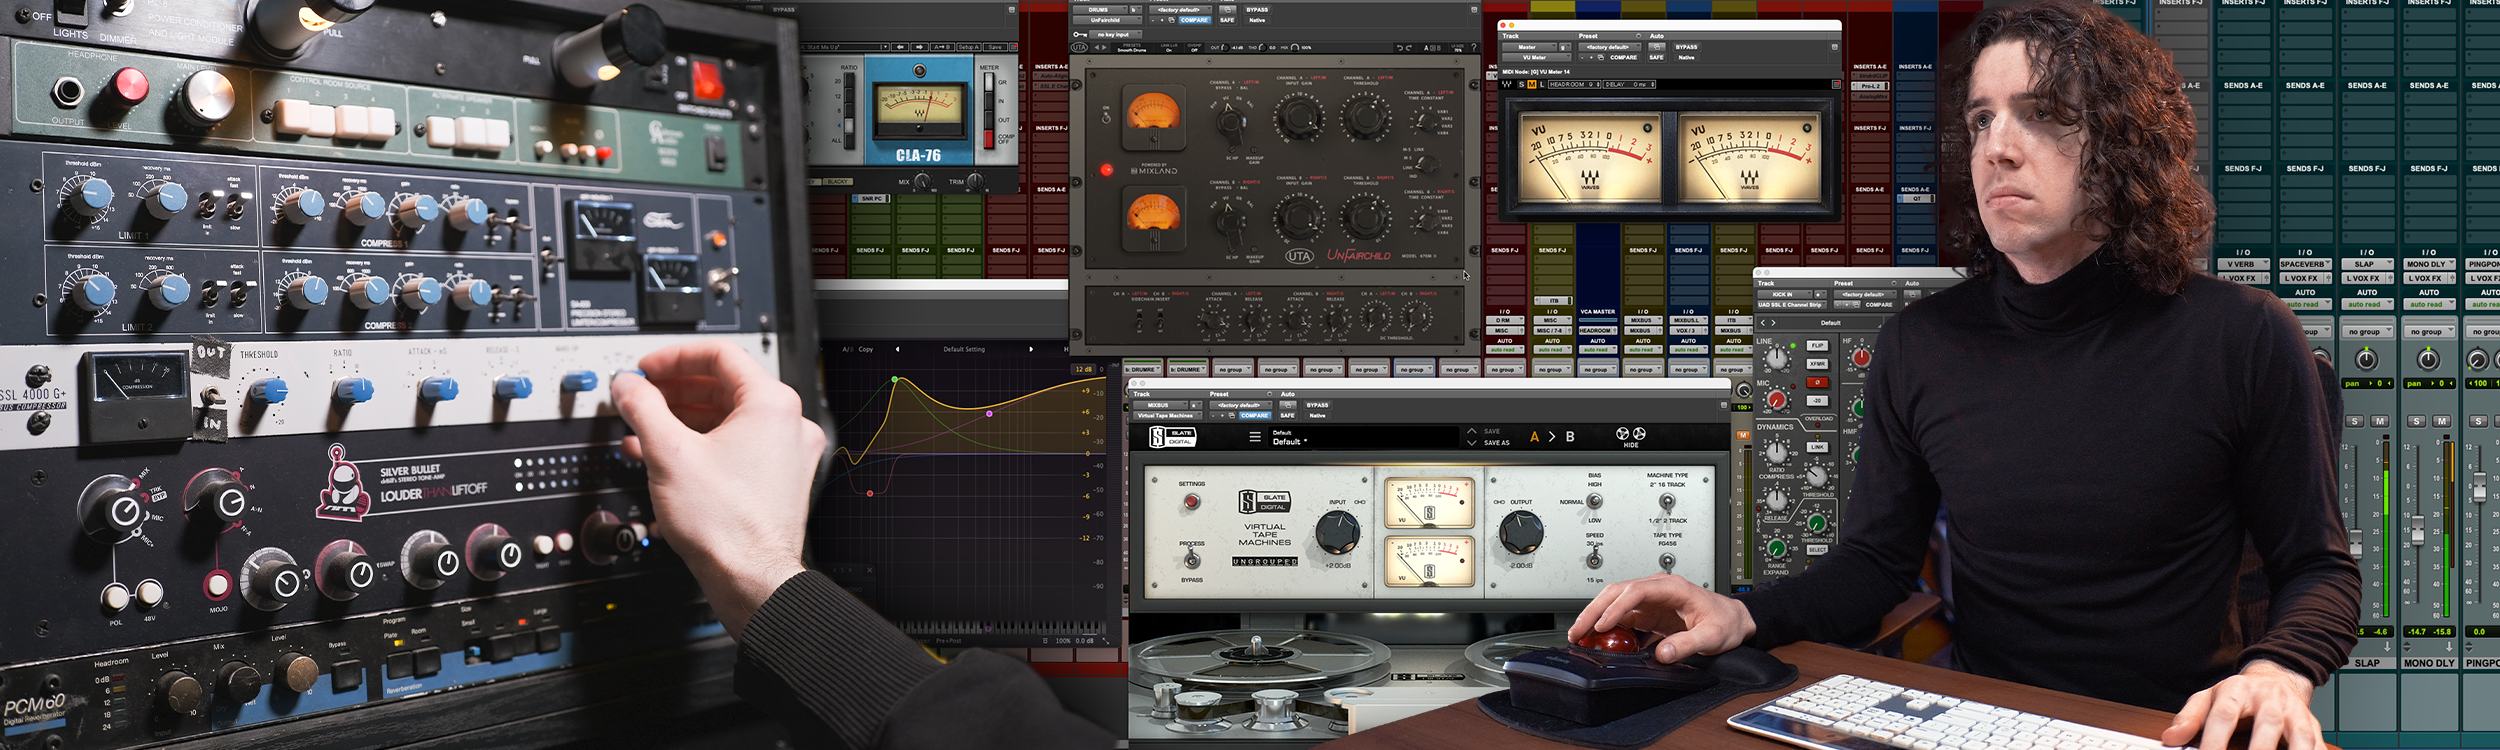Click Copy button in the EQ plugin header

866,349
